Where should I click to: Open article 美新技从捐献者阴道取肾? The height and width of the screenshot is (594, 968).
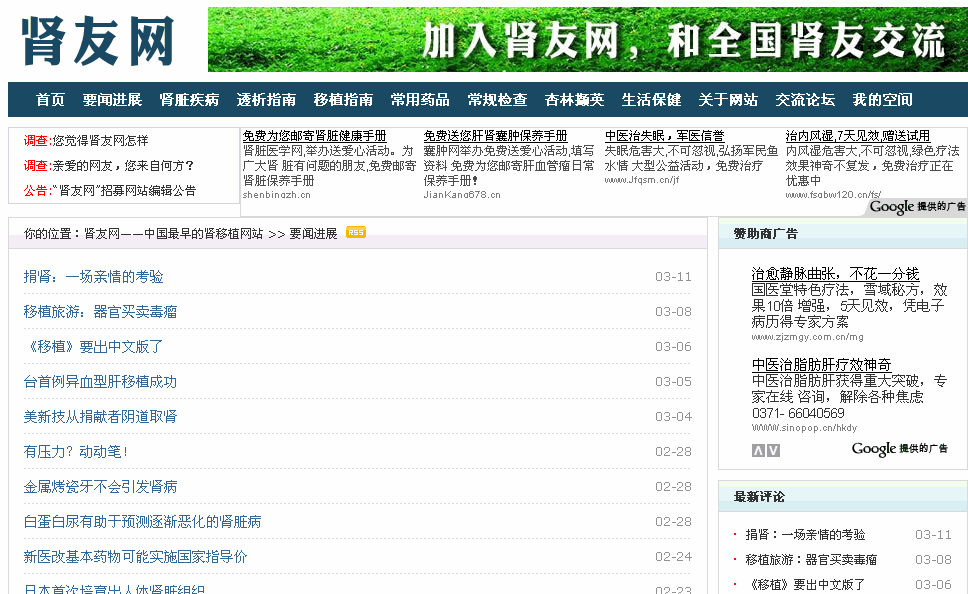click(x=100, y=417)
